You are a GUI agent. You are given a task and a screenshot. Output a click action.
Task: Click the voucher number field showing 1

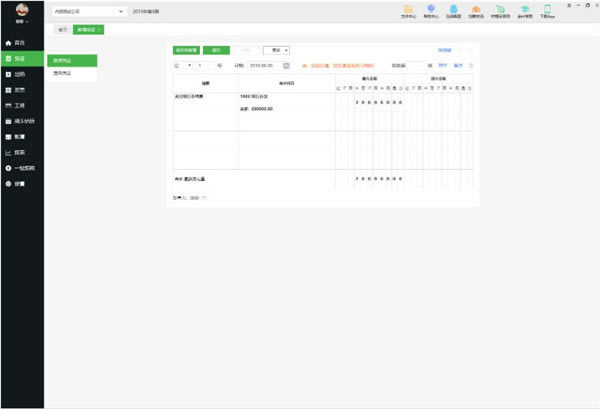(x=206, y=66)
